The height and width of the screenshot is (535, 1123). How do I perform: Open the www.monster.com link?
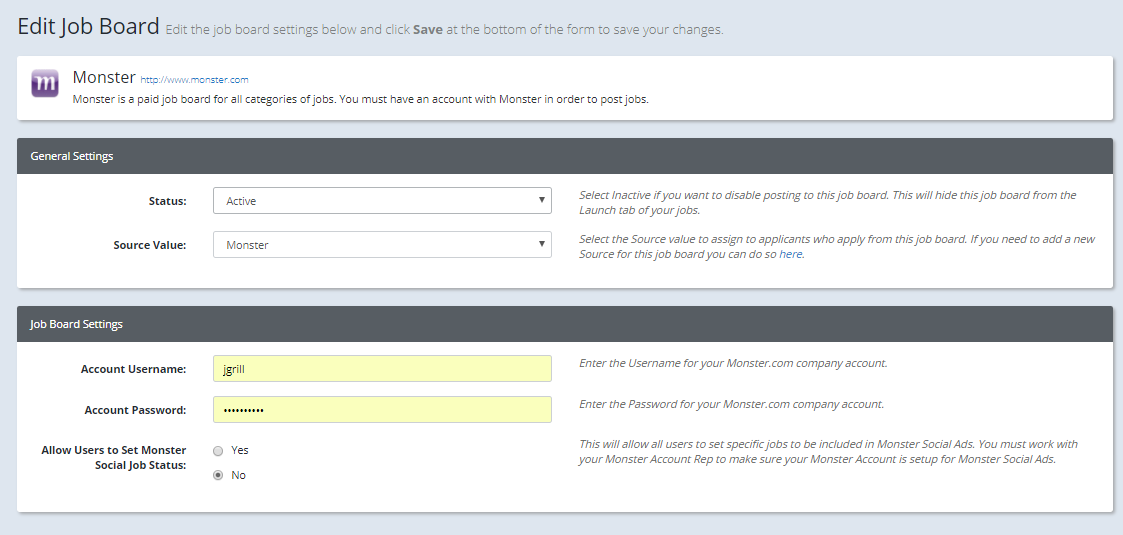pyautogui.click(x=194, y=80)
